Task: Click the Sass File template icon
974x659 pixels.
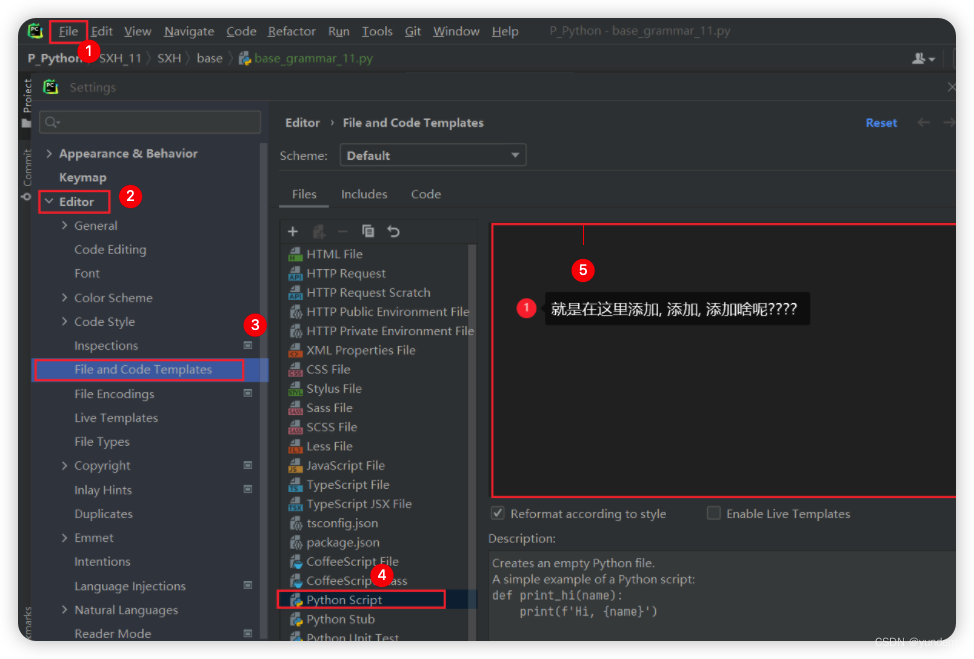Action: 295,408
